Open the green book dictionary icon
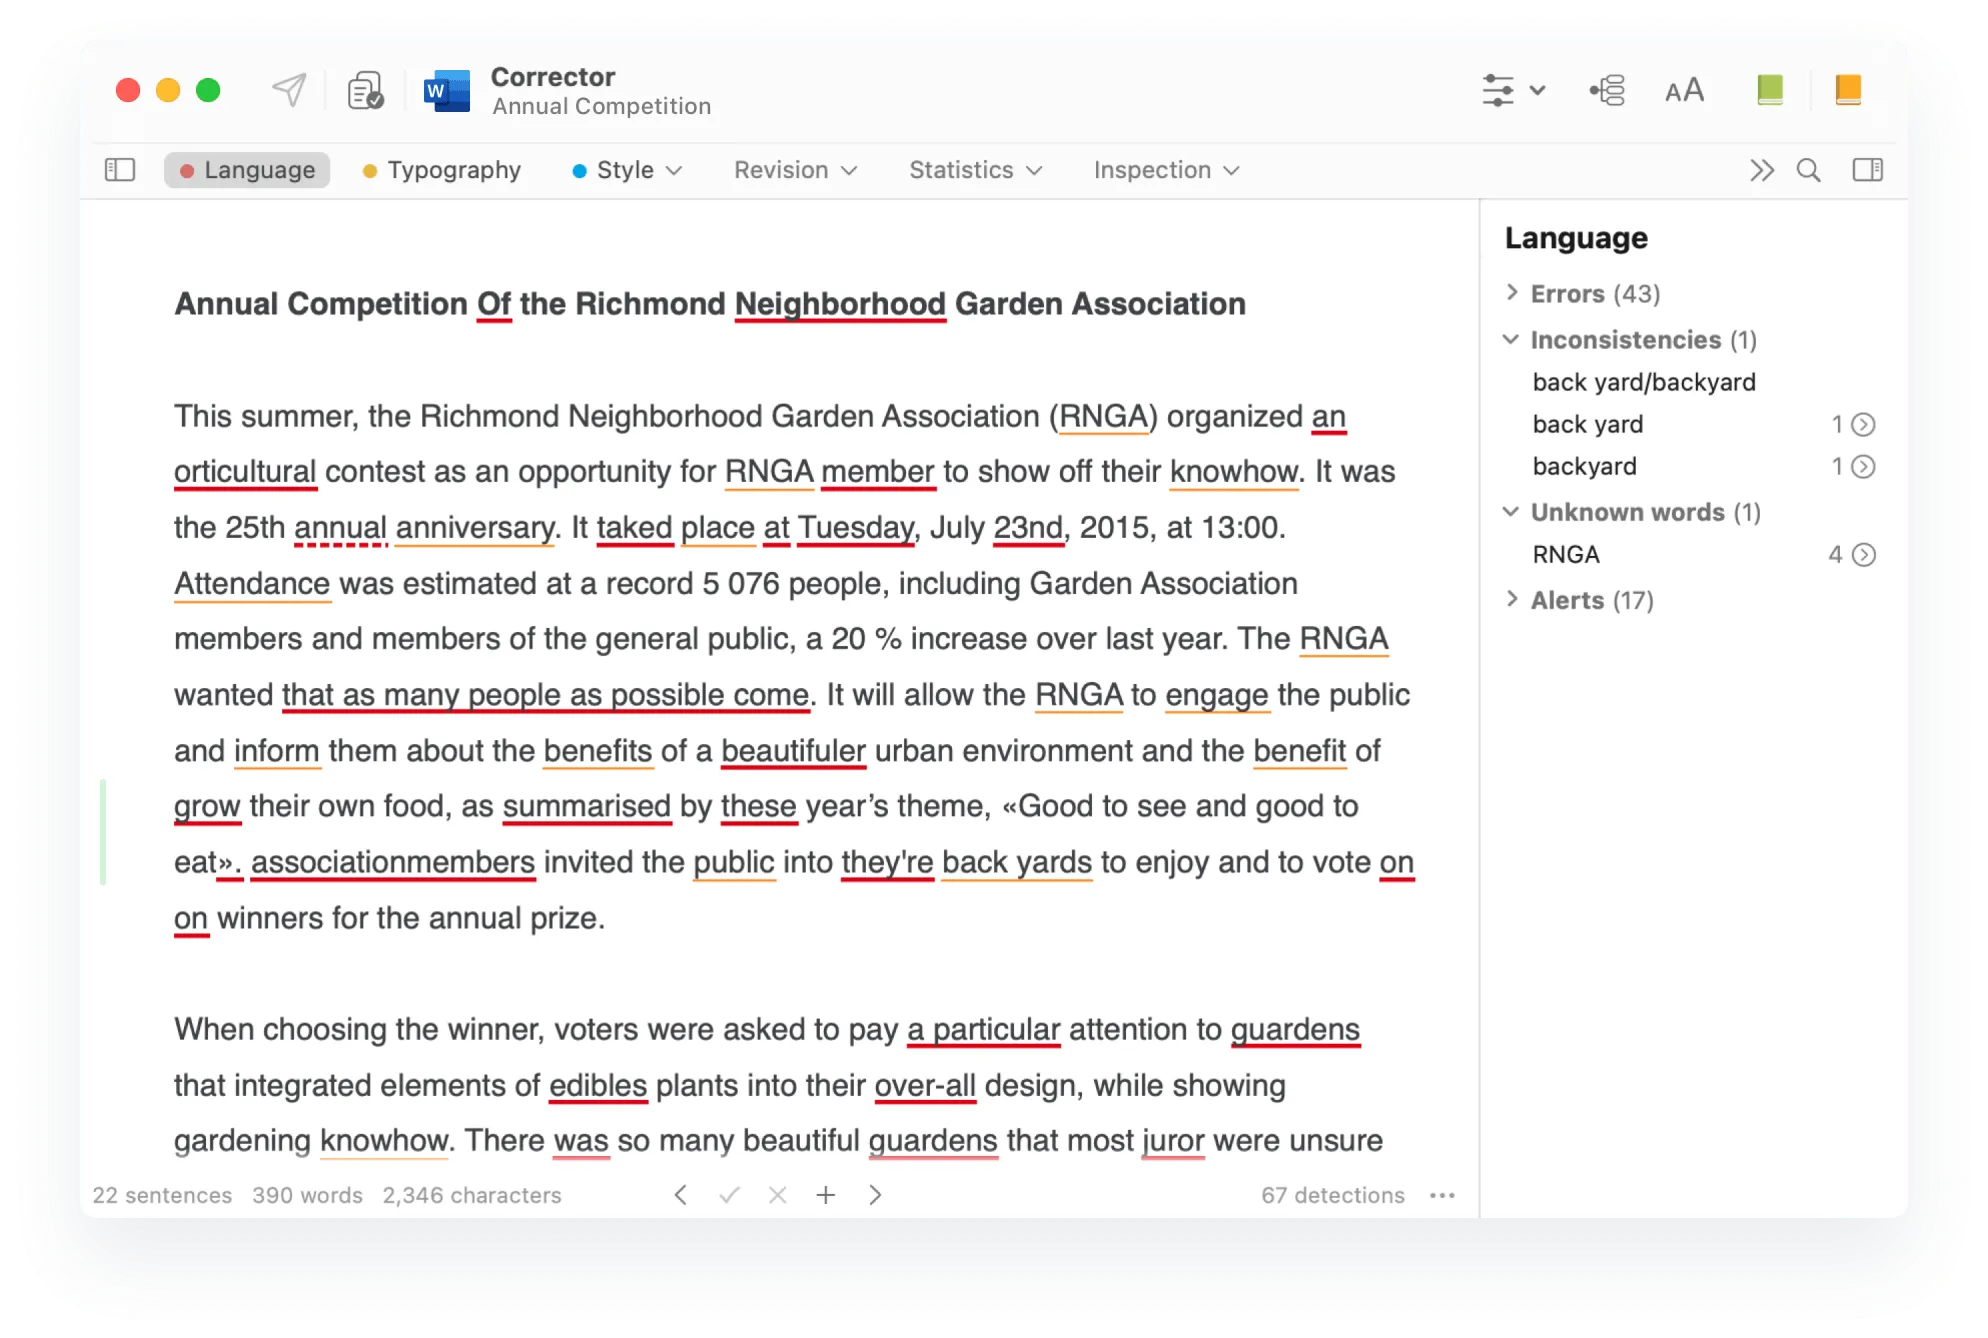The height and width of the screenshot is (1338, 1988). (x=1769, y=90)
